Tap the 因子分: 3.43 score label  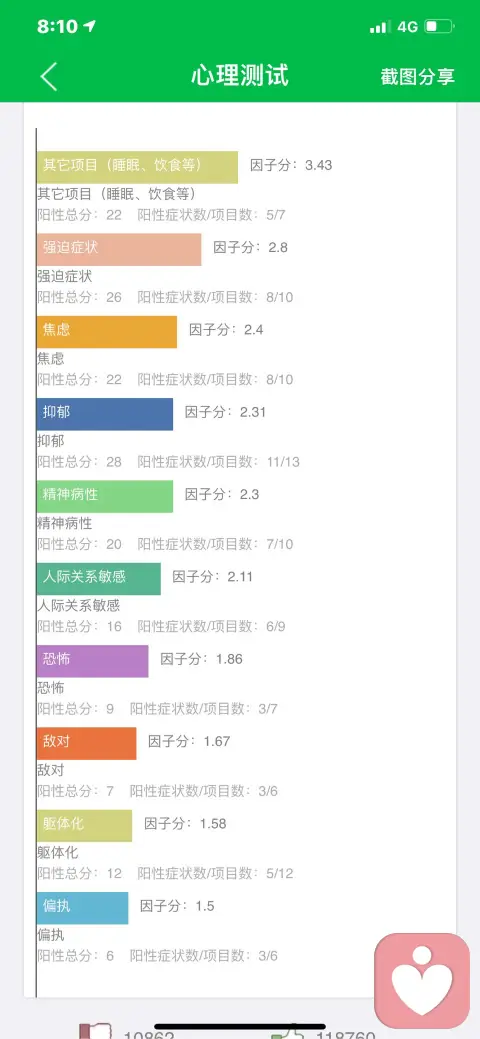point(291,165)
